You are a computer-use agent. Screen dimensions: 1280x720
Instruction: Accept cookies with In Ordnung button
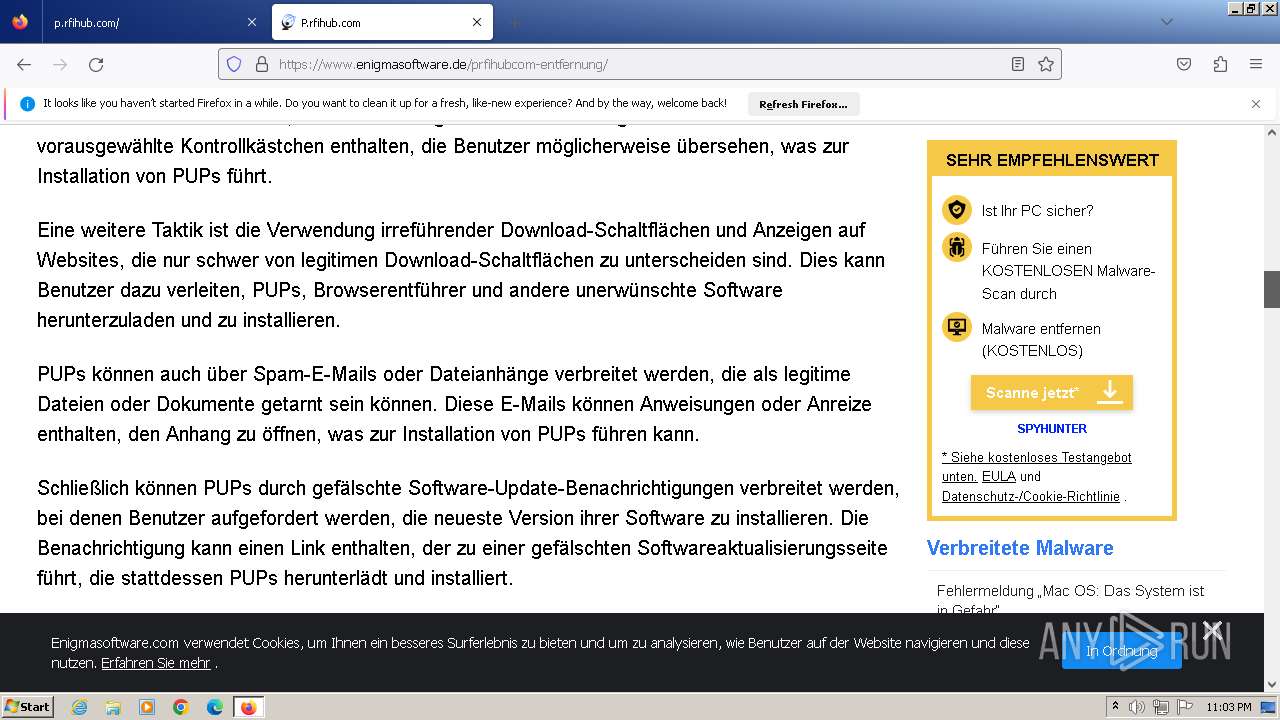pyautogui.click(x=1122, y=651)
